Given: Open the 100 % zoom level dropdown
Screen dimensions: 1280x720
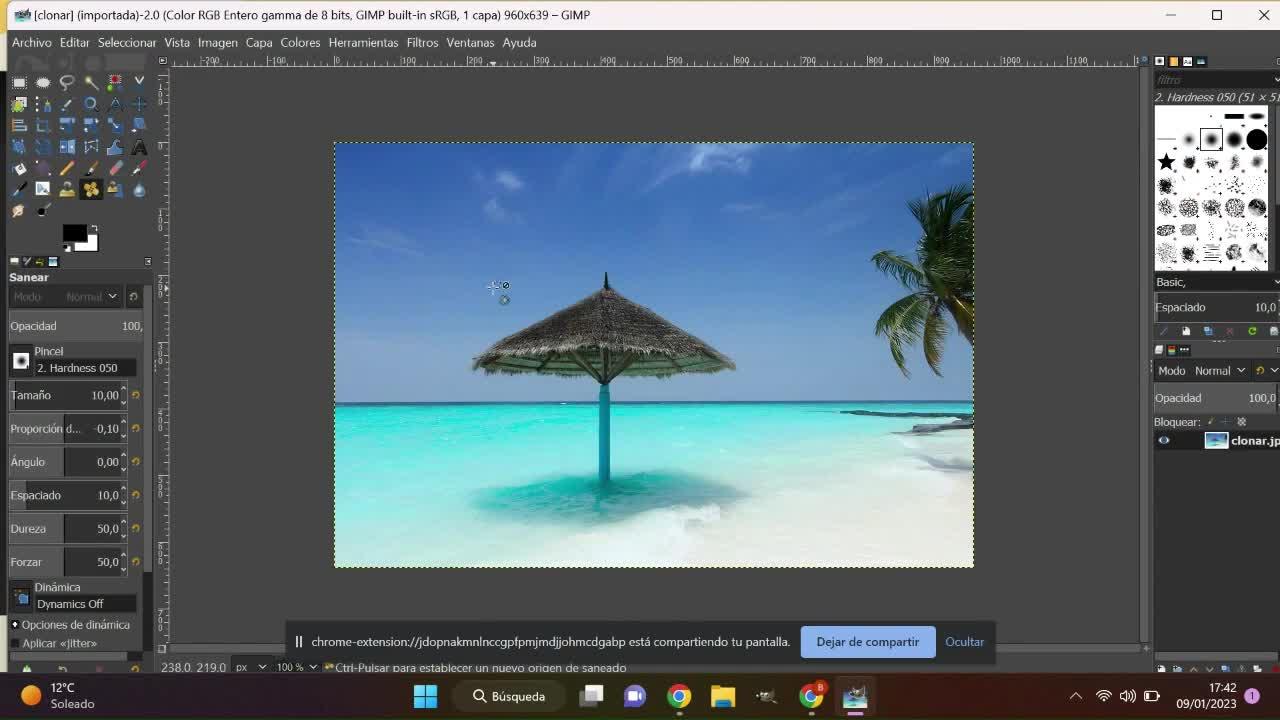Looking at the screenshot, I should pos(297,667).
